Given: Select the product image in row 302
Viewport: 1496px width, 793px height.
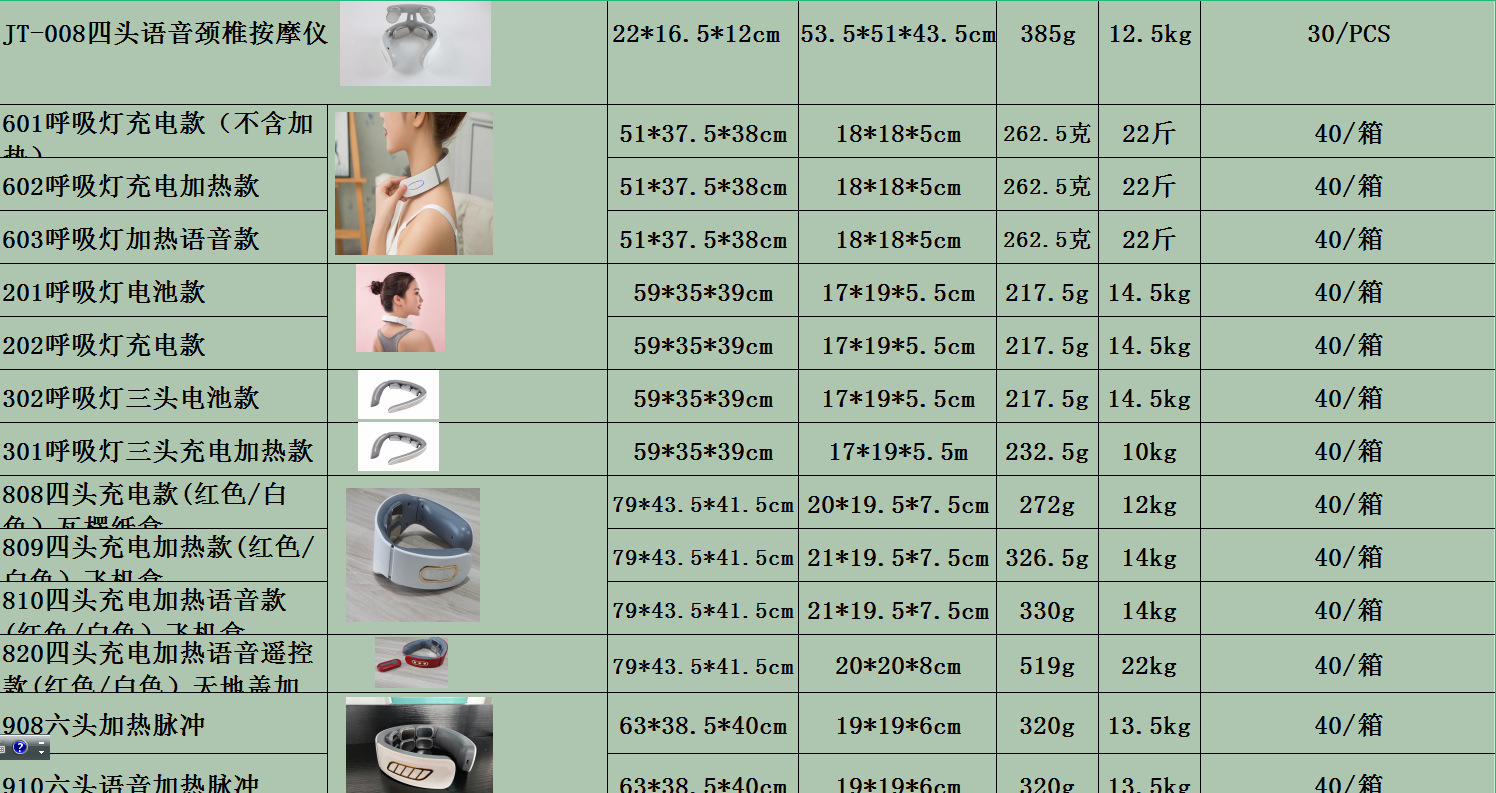Looking at the screenshot, I should point(398,395).
